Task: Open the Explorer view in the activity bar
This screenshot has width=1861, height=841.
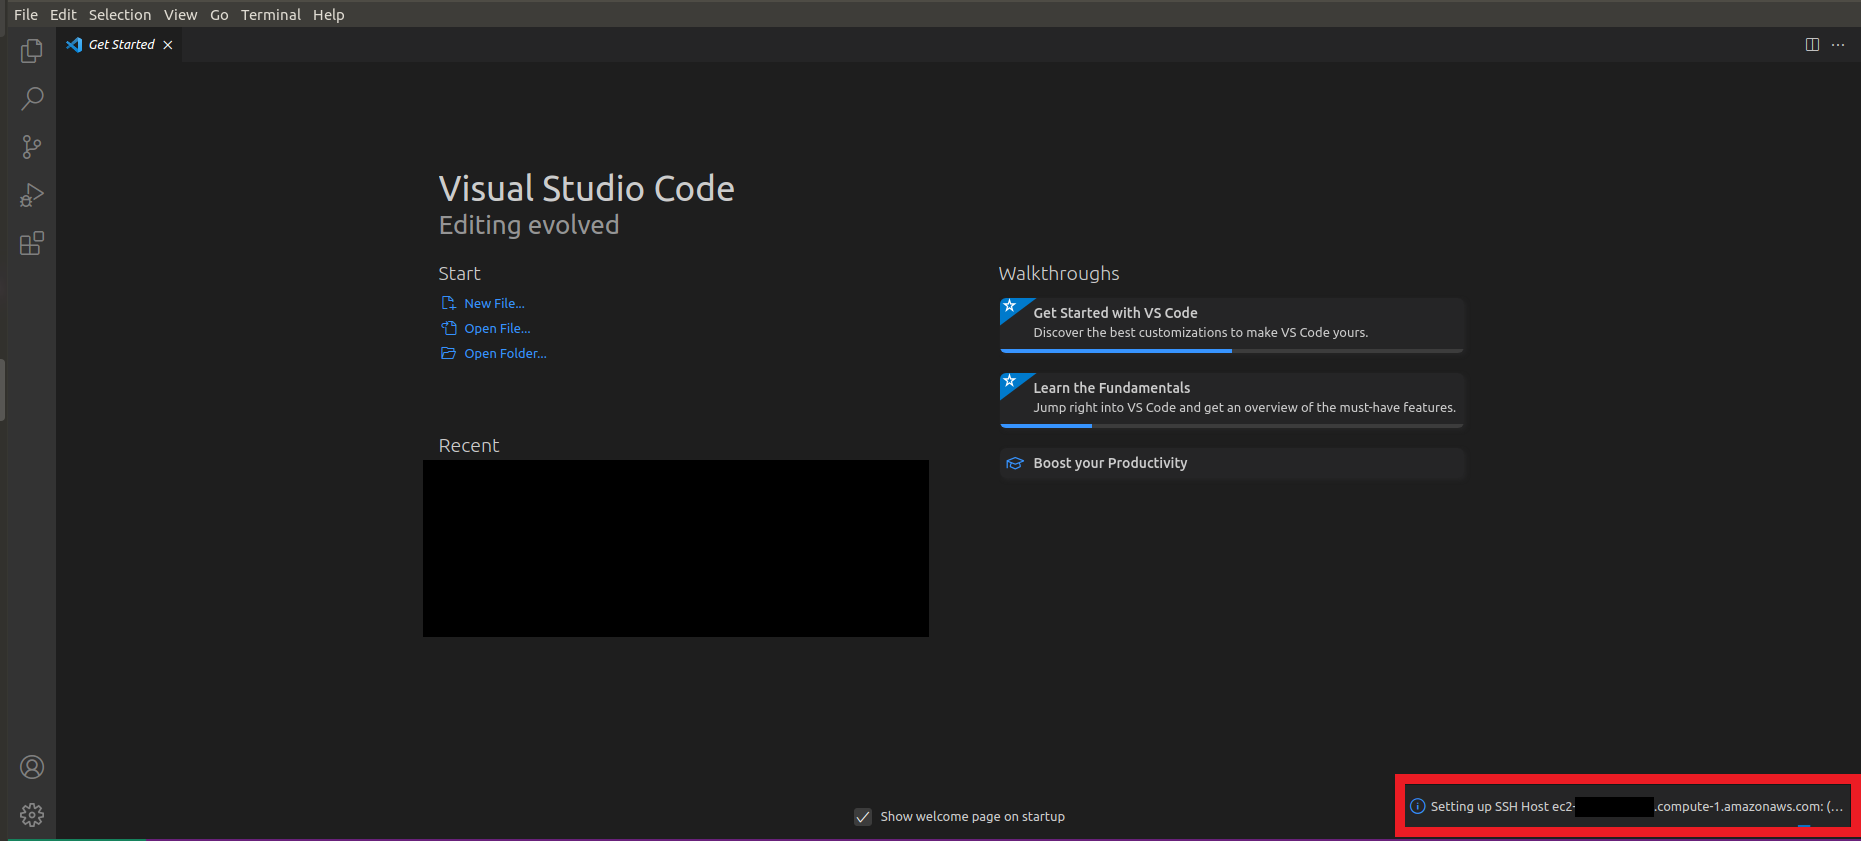Action: tap(32, 51)
